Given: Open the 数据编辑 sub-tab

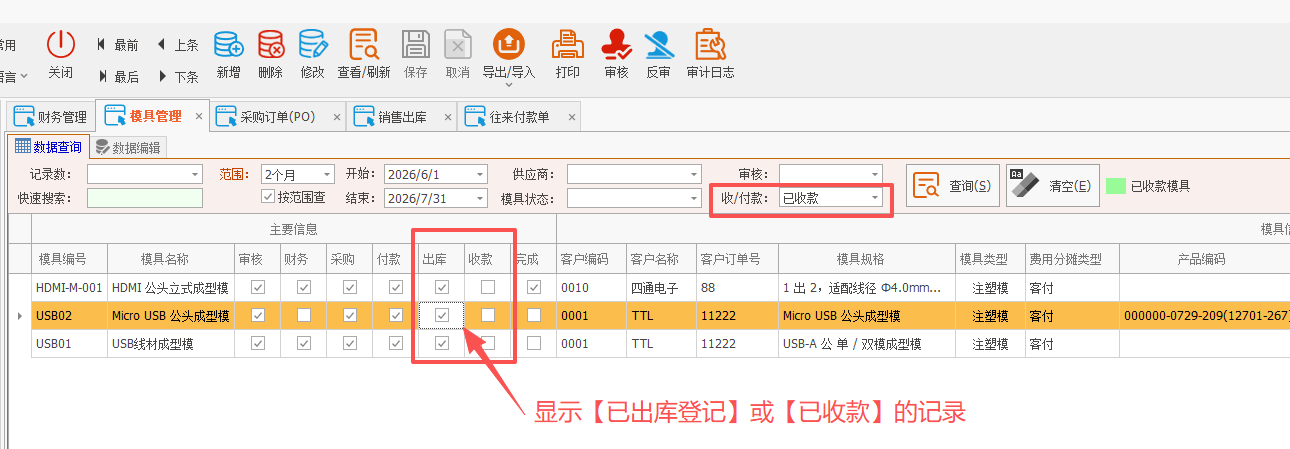Looking at the screenshot, I should pos(127,147).
